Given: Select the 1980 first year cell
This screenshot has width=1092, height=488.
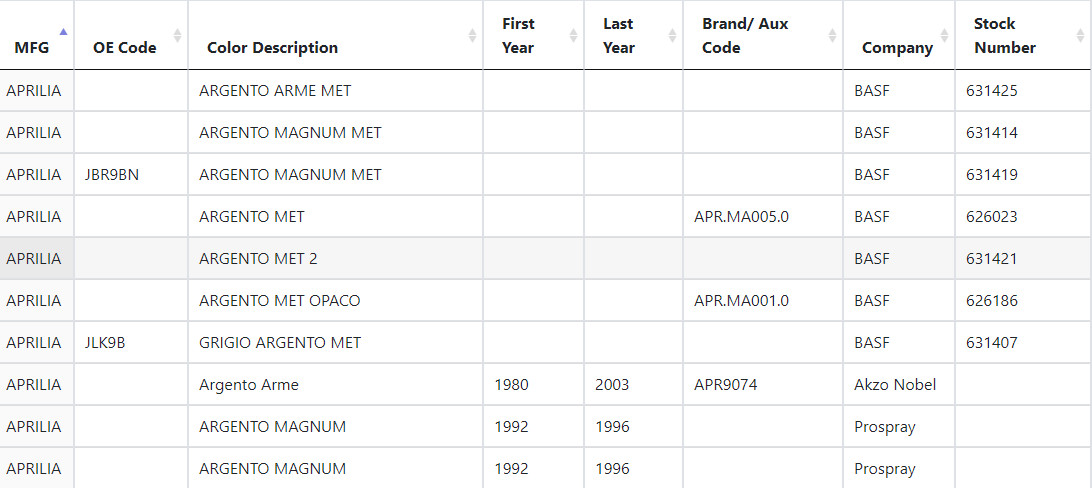Looking at the screenshot, I should 511,385.
